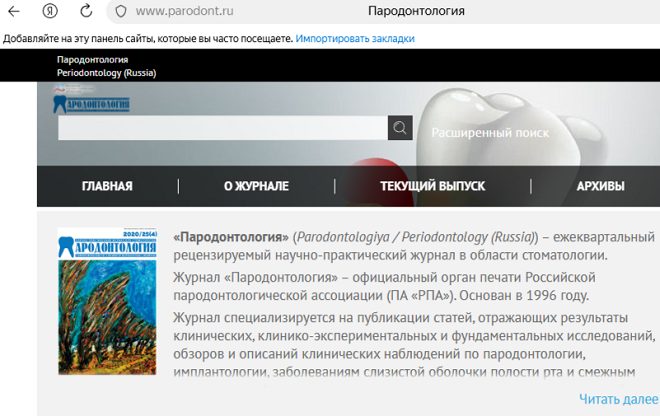The height and width of the screenshot is (416, 660).
Task: Open the АРХИВЫ menu item
Action: [x=601, y=186]
